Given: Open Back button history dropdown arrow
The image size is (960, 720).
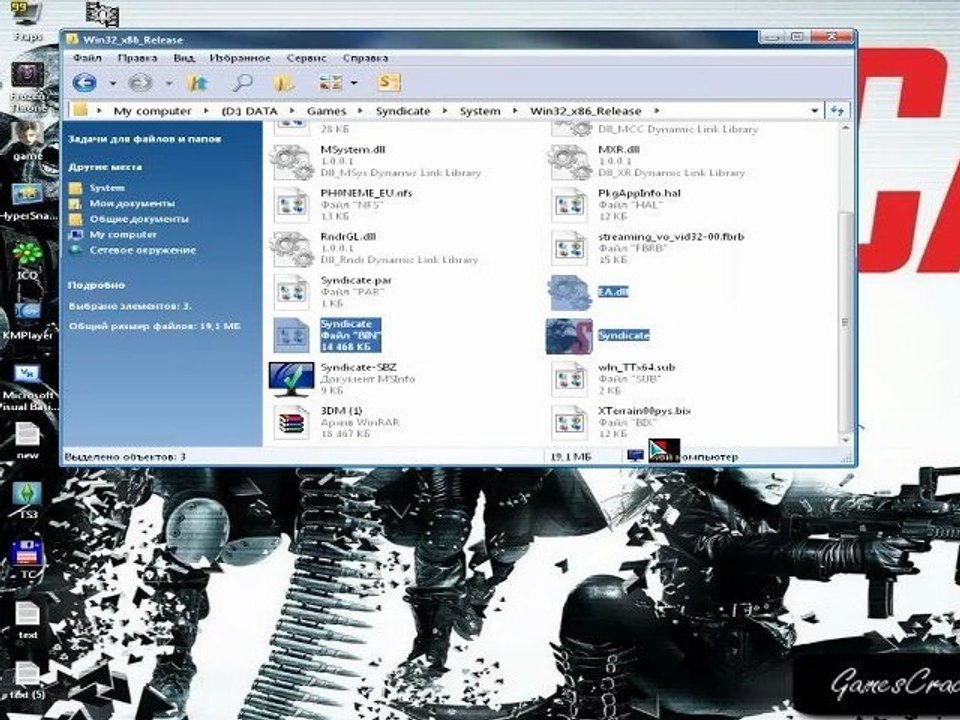Looking at the screenshot, I should tap(113, 83).
